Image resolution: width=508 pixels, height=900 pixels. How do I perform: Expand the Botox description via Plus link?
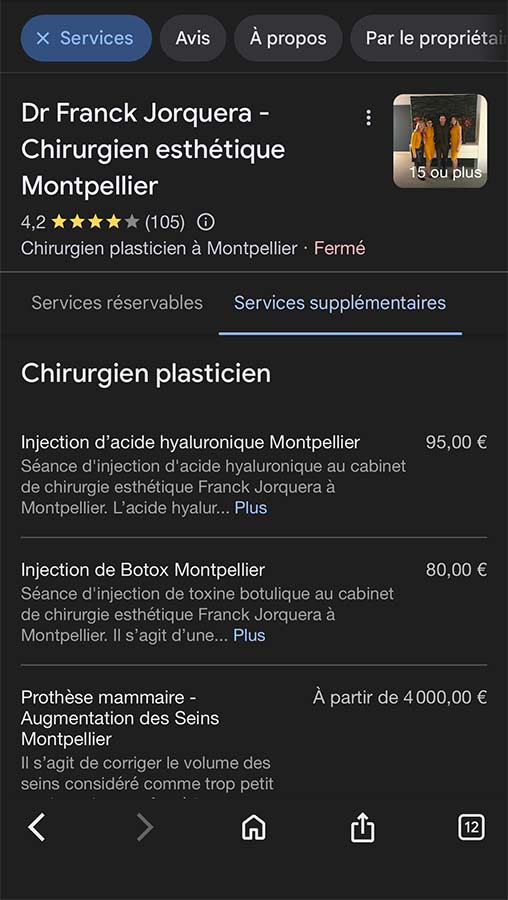pos(249,635)
